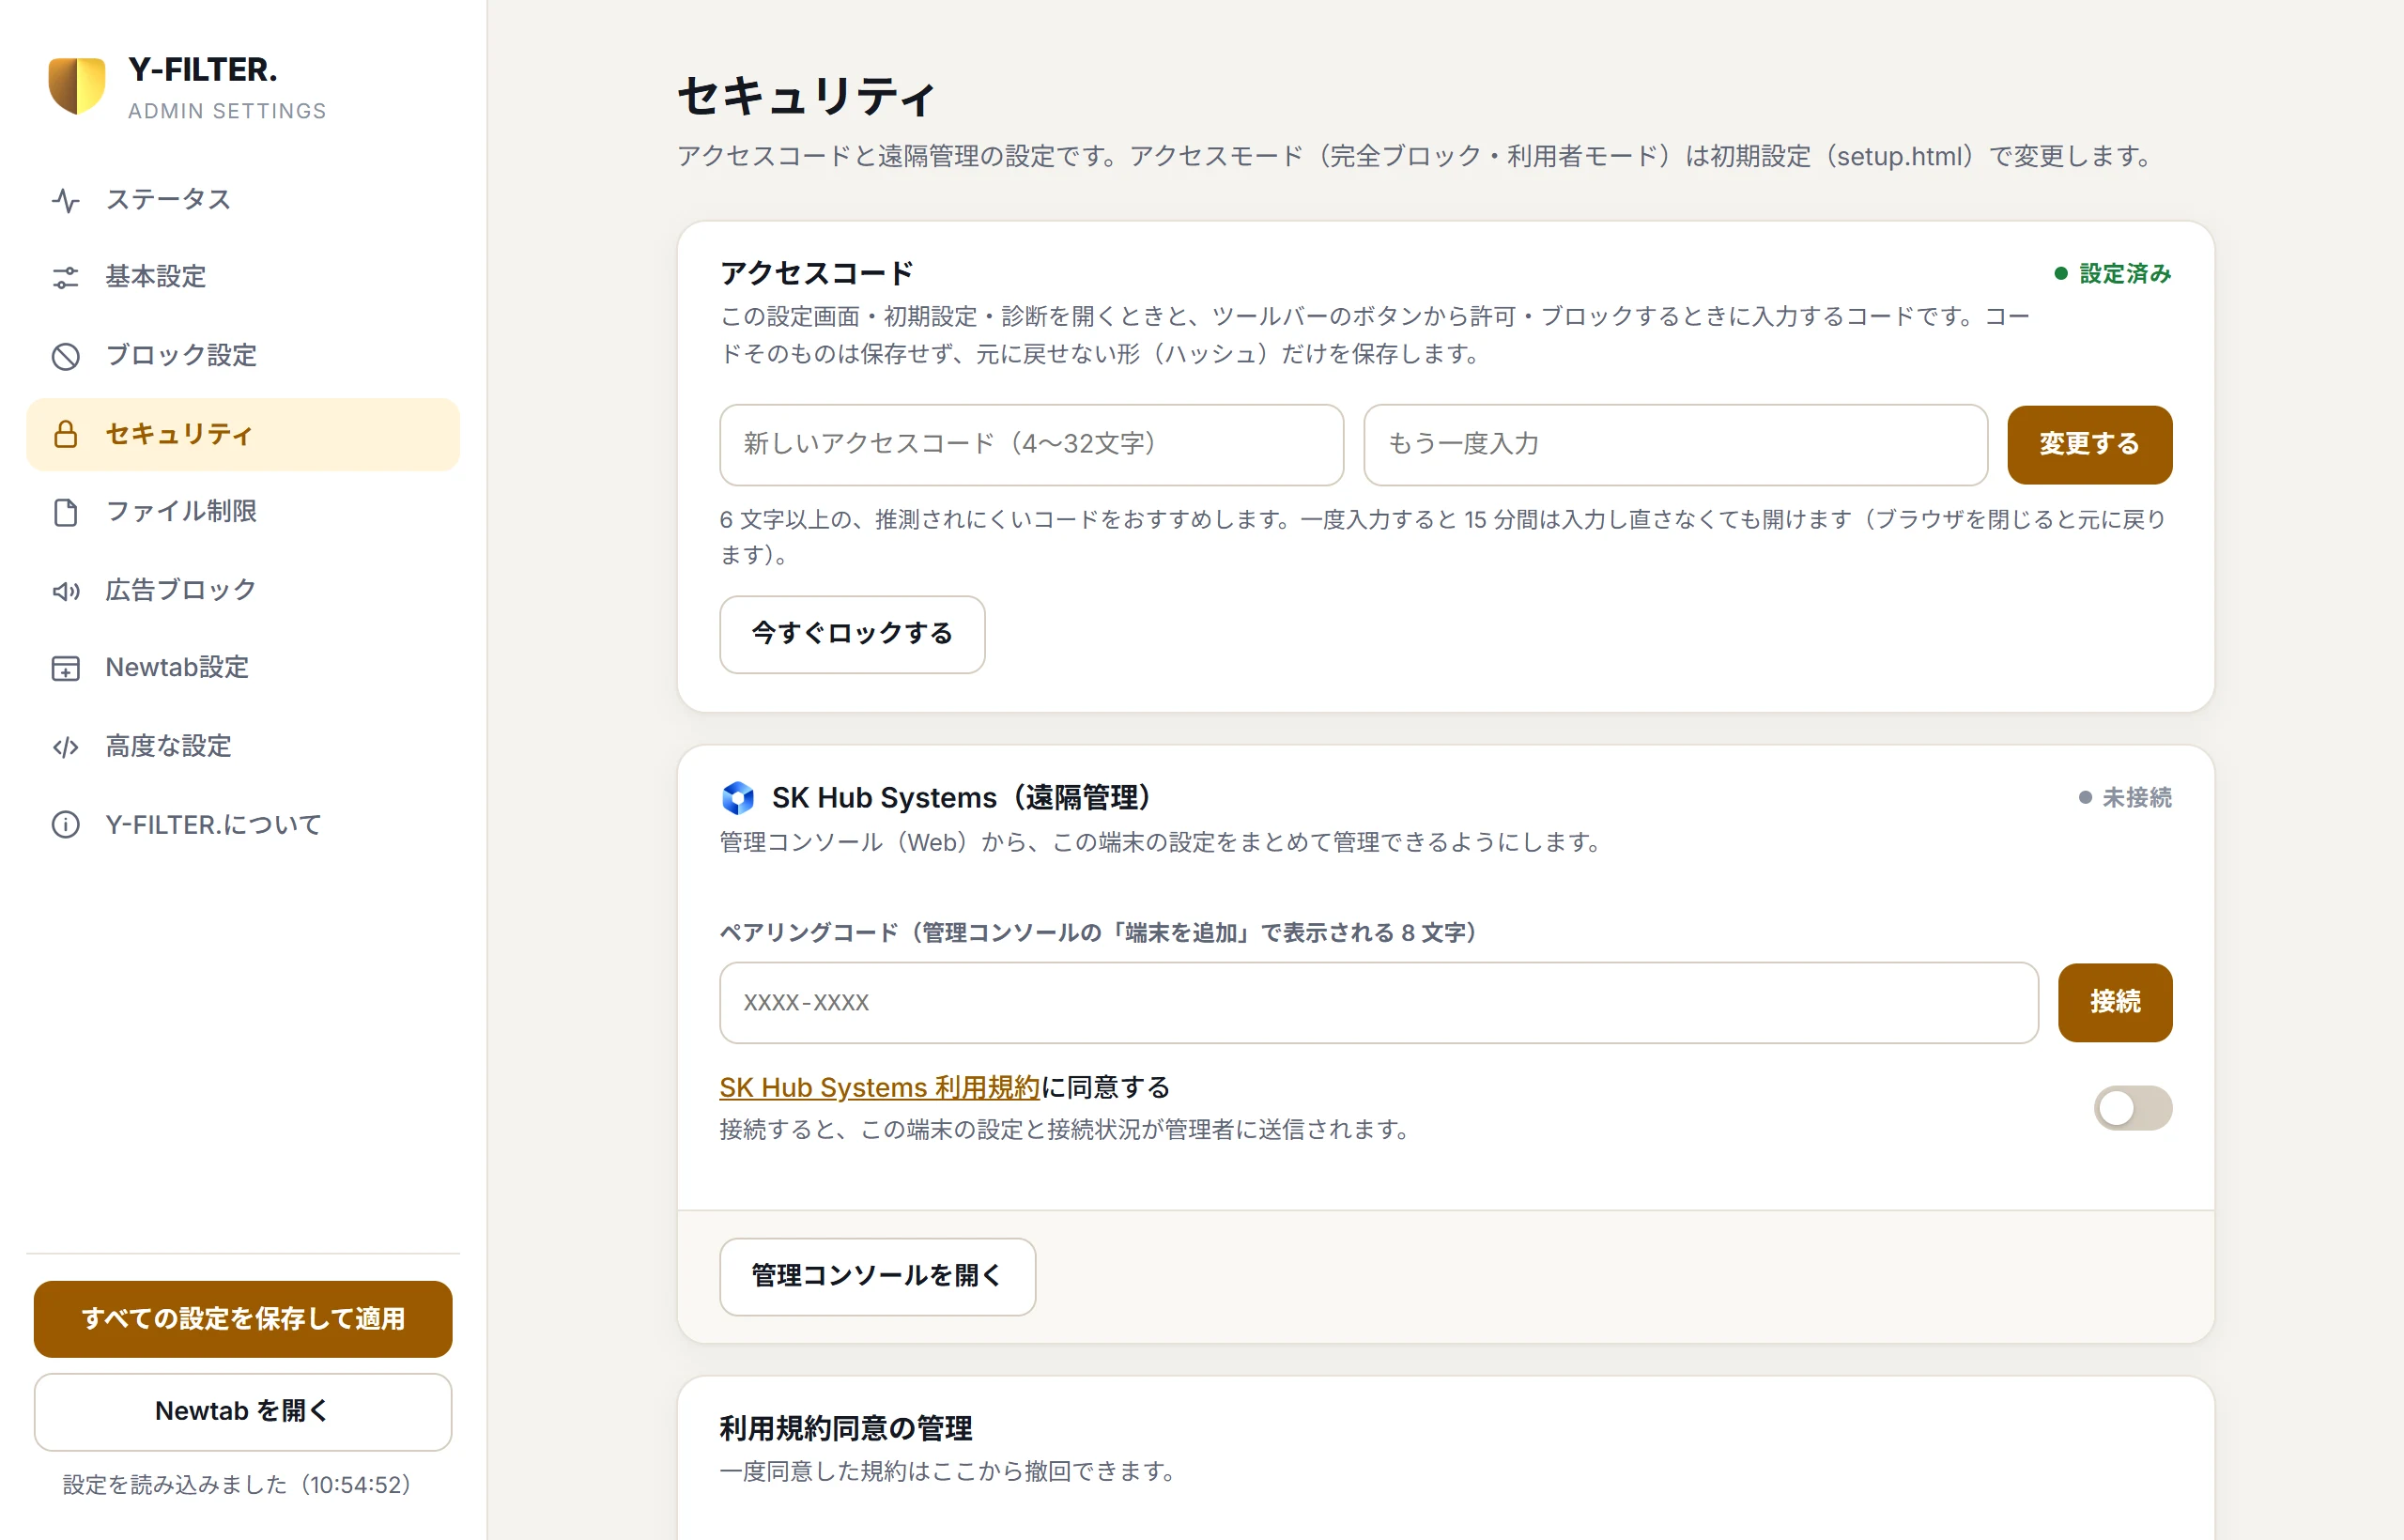Toggle the SK Hub Systems 利用規約 agreement switch
Screen dimensions: 2404x1540
(2133, 1108)
